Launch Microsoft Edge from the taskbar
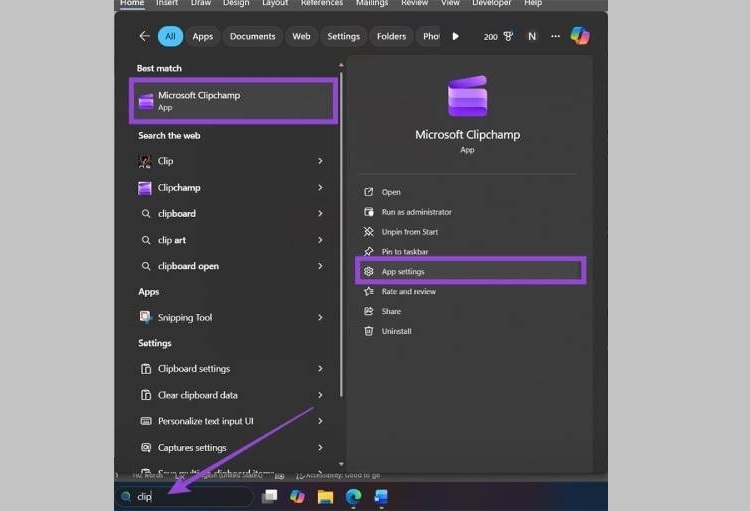 (353, 497)
